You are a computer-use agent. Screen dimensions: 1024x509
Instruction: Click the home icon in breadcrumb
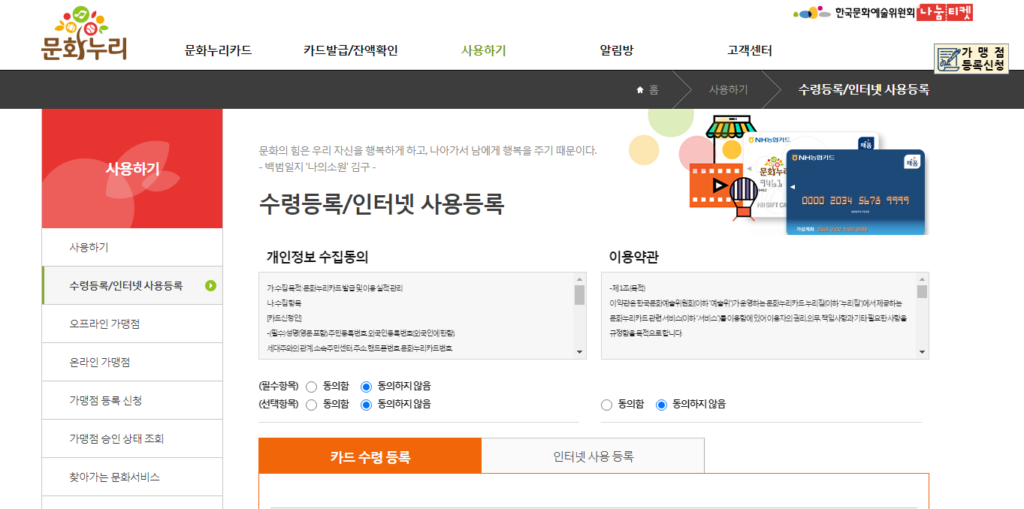[640, 90]
